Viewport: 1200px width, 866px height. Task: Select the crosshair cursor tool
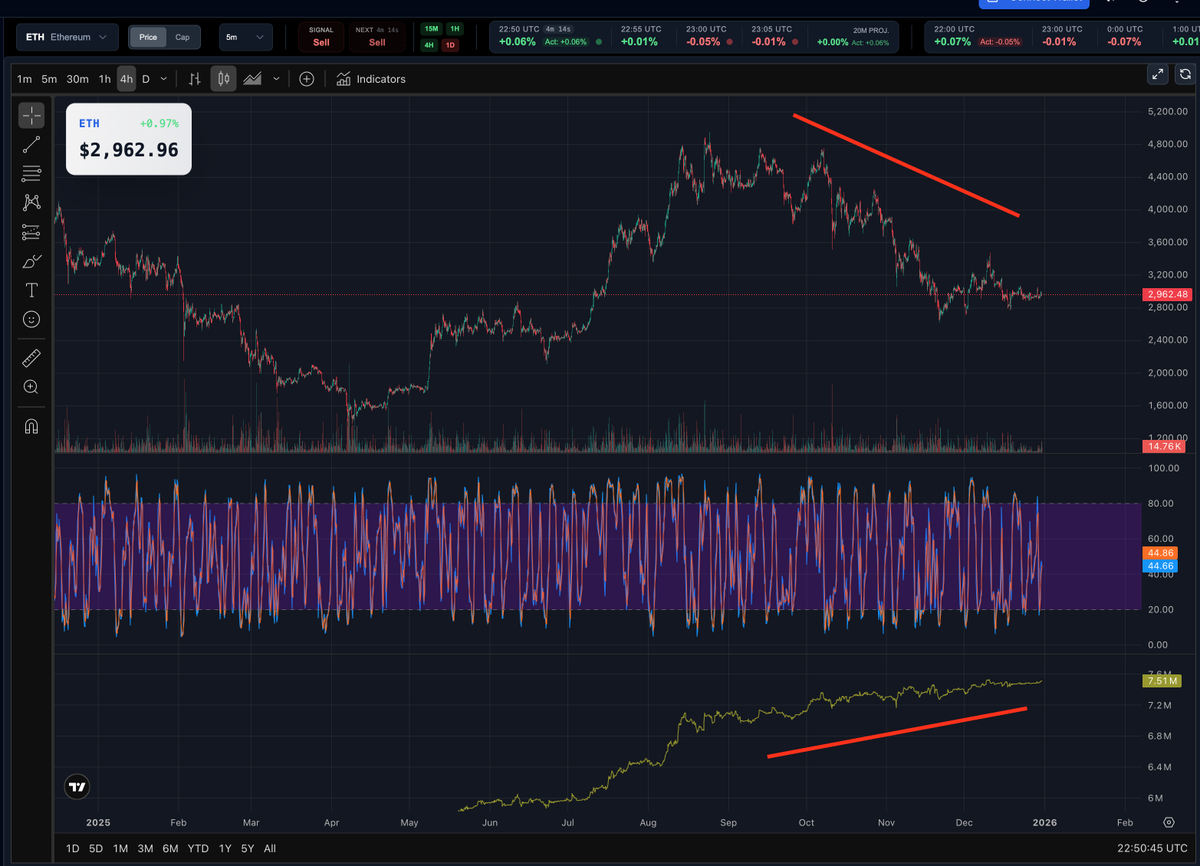(x=31, y=115)
